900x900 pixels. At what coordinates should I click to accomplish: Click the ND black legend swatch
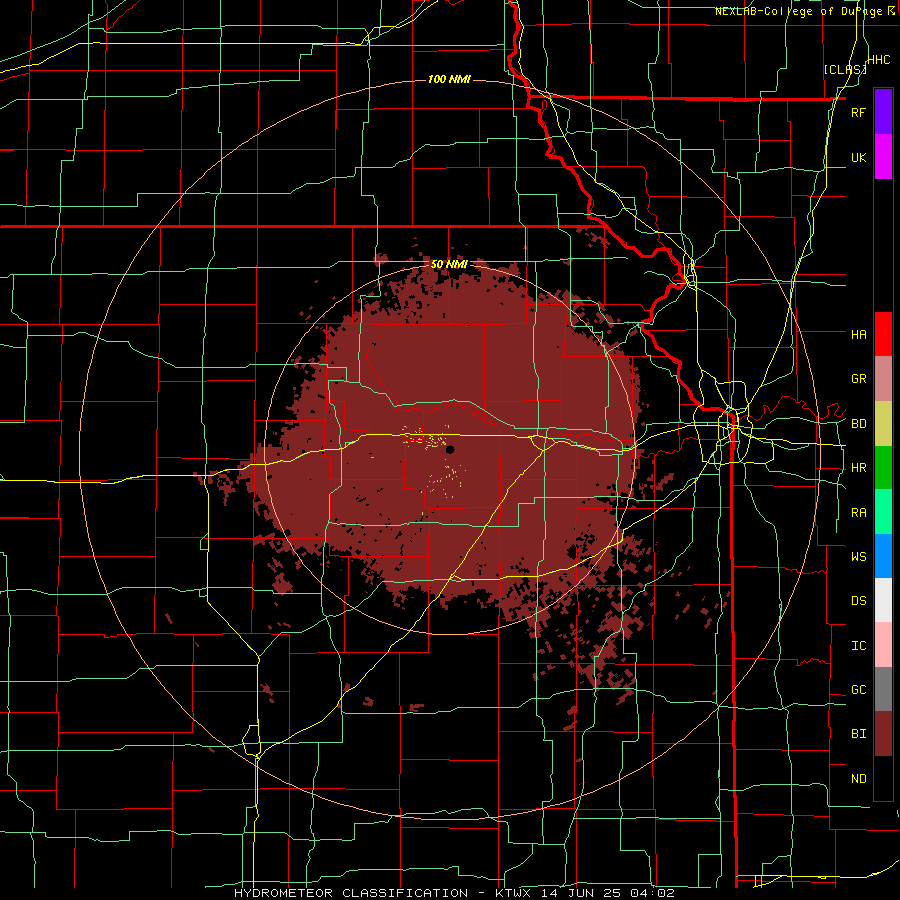(883, 778)
